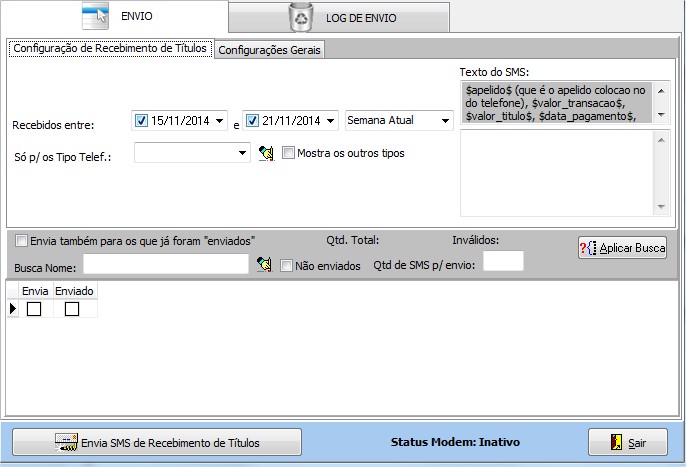Open the Semana Atual period dropdown

coord(445,120)
